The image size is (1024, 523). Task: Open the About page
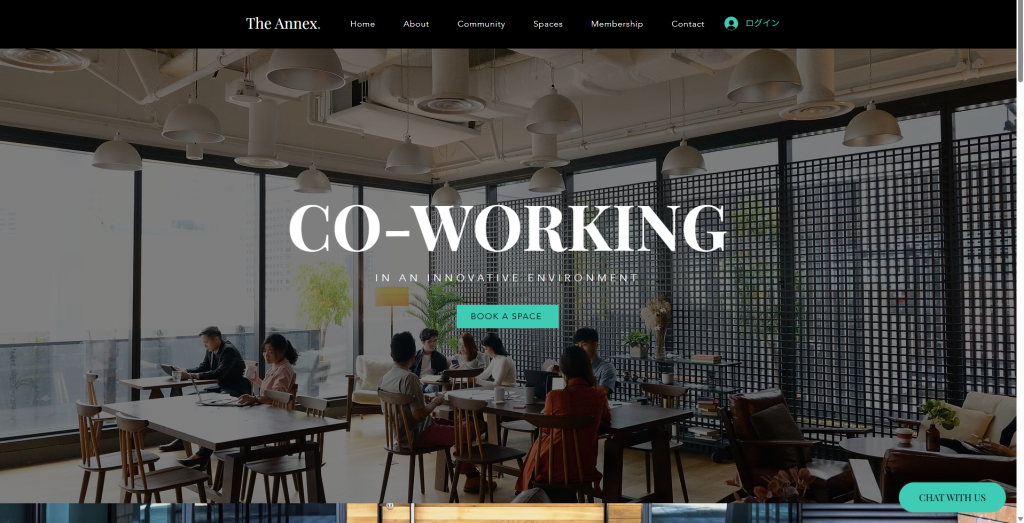coord(416,24)
